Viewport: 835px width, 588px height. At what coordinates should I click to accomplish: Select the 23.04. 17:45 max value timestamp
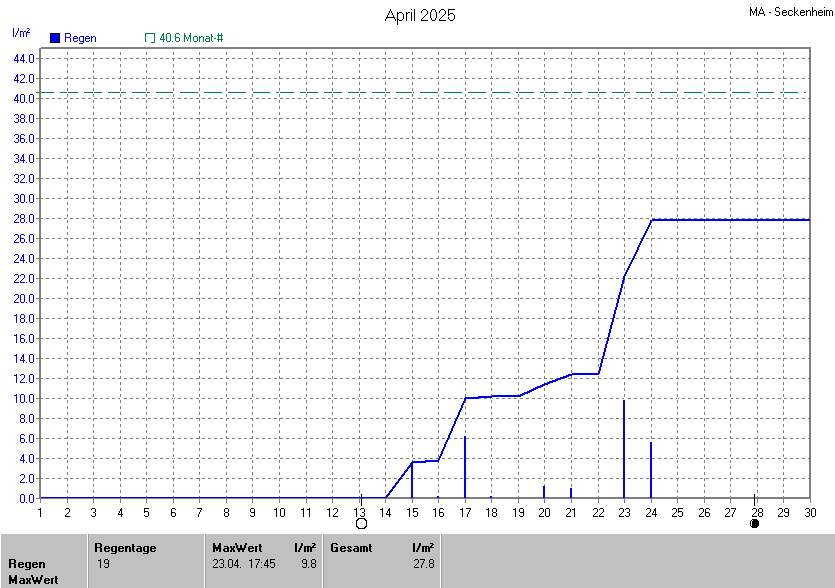click(245, 564)
